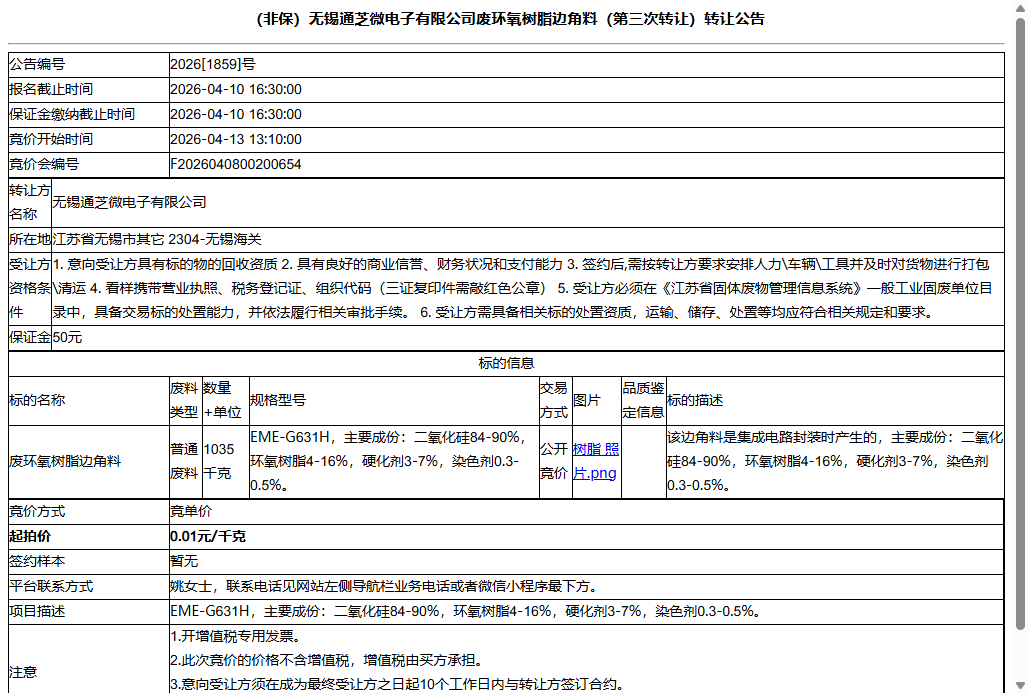This screenshot has height=693, width=1028.
Task: Click the 姚女士 contact information text
Action: tap(384, 586)
